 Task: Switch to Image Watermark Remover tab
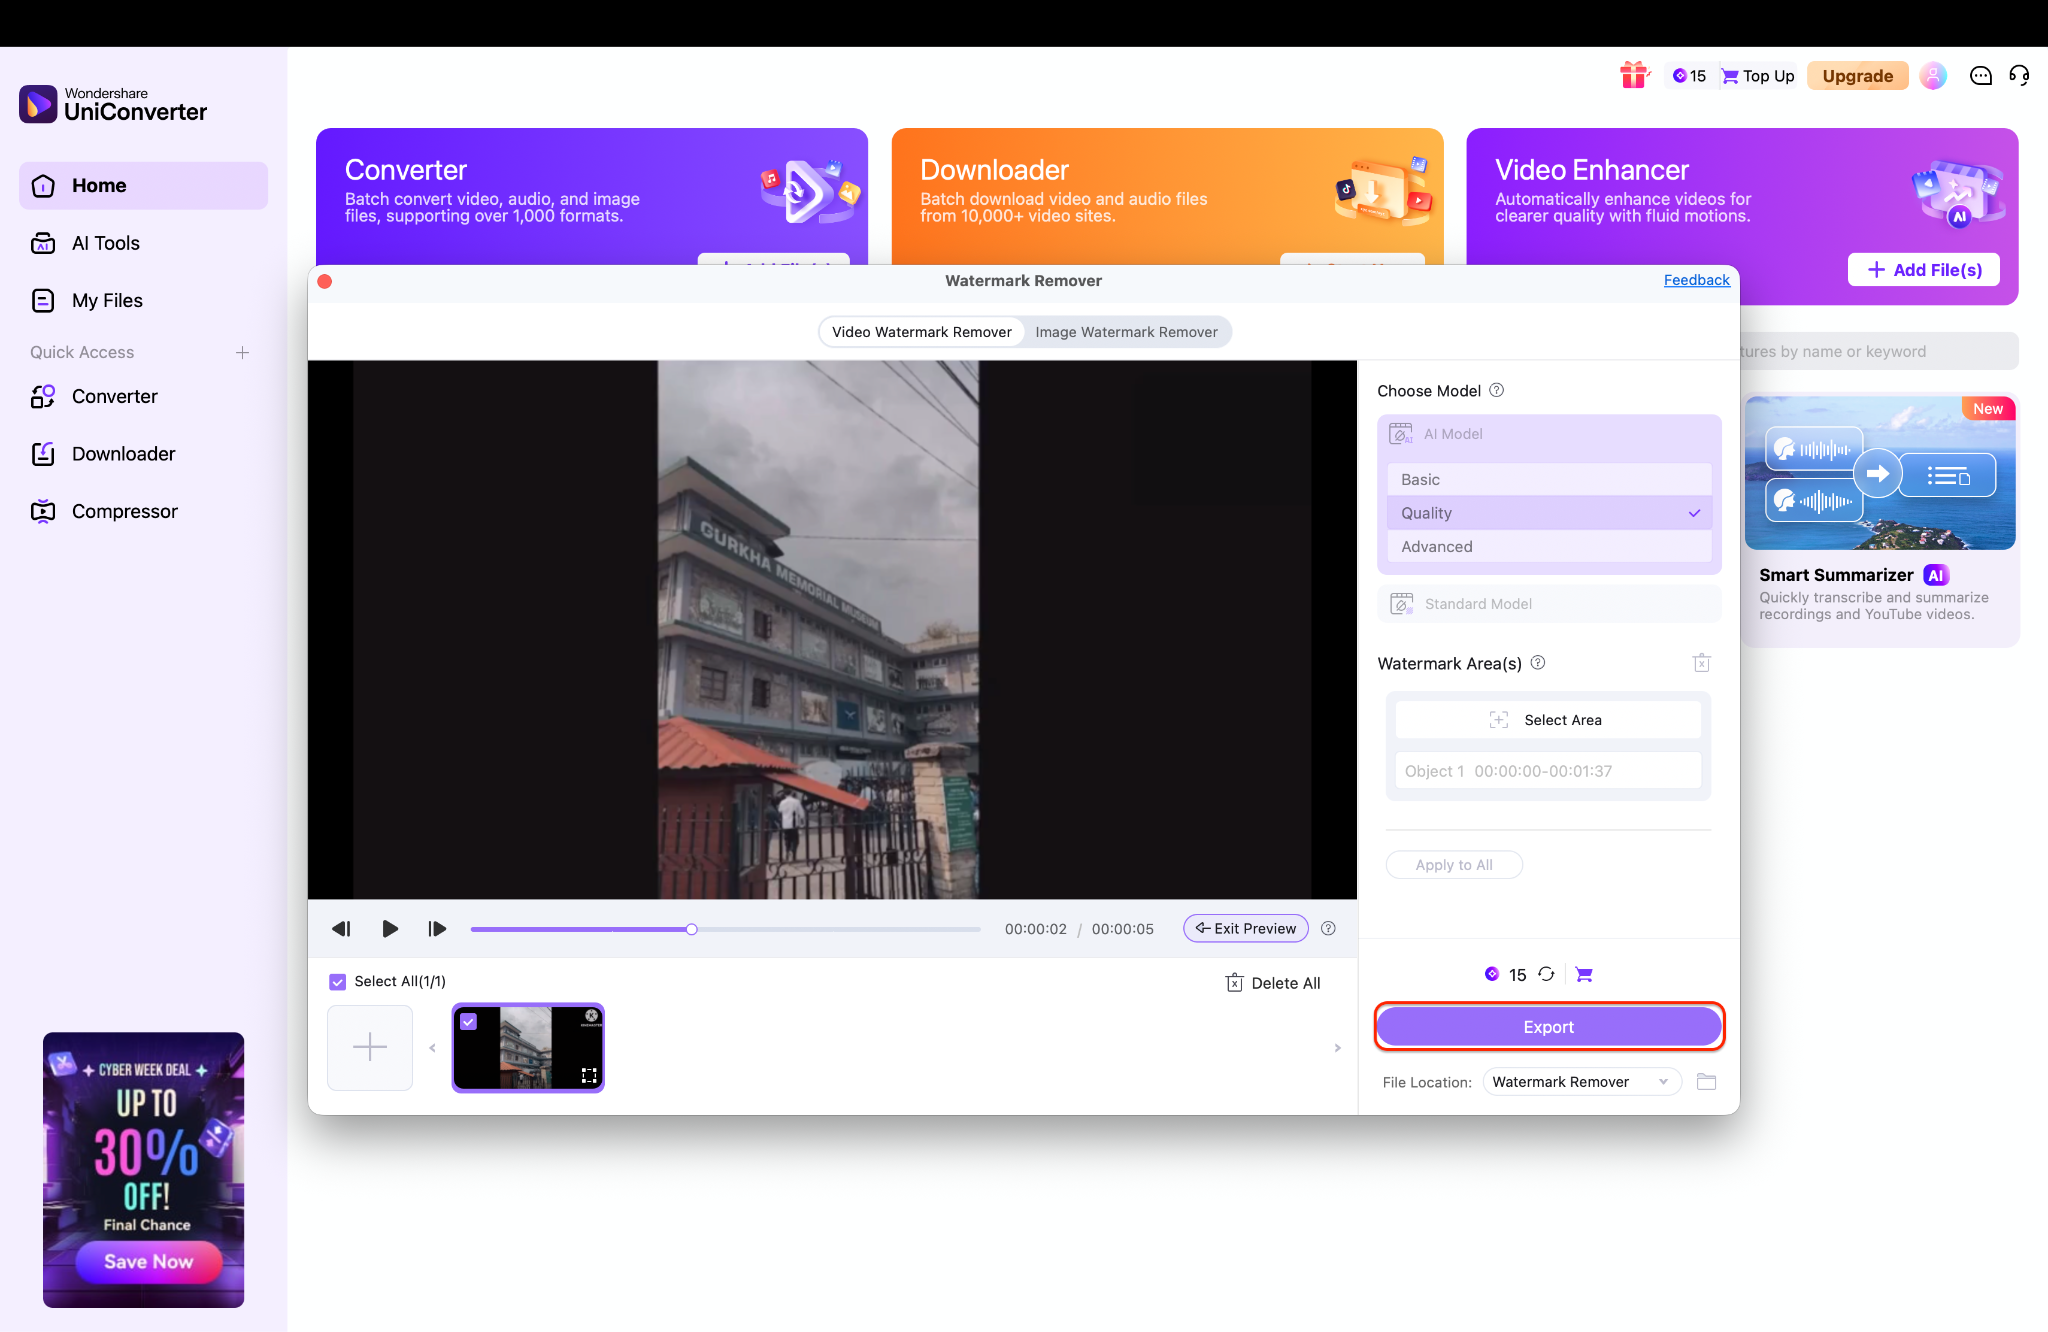coord(1126,331)
